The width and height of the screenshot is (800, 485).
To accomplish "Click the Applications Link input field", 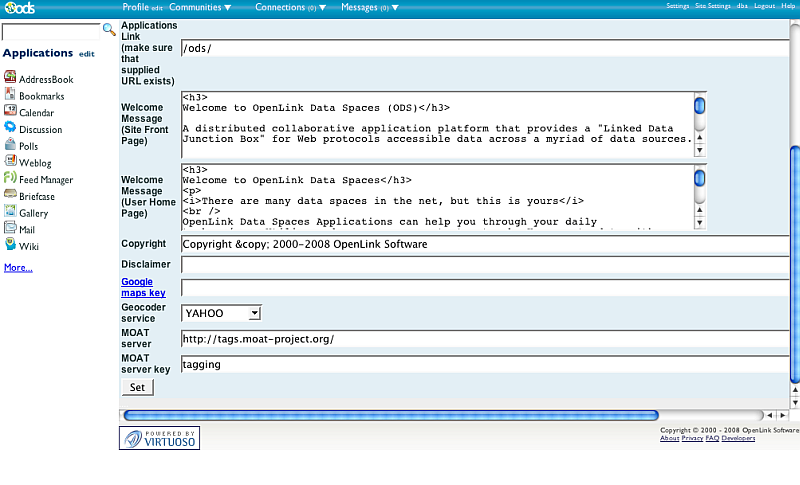I will pos(485,48).
